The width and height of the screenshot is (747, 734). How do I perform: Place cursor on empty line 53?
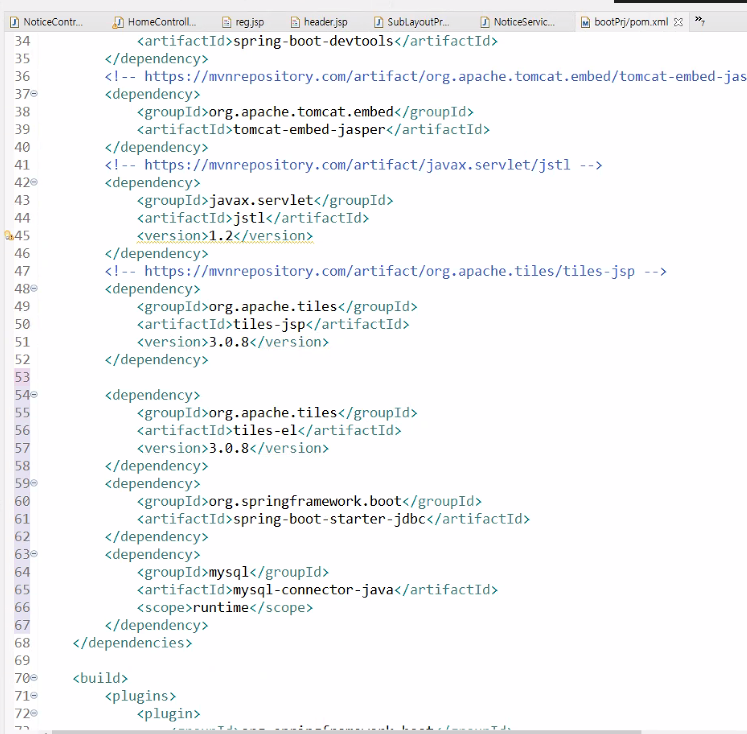click(333, 377)
